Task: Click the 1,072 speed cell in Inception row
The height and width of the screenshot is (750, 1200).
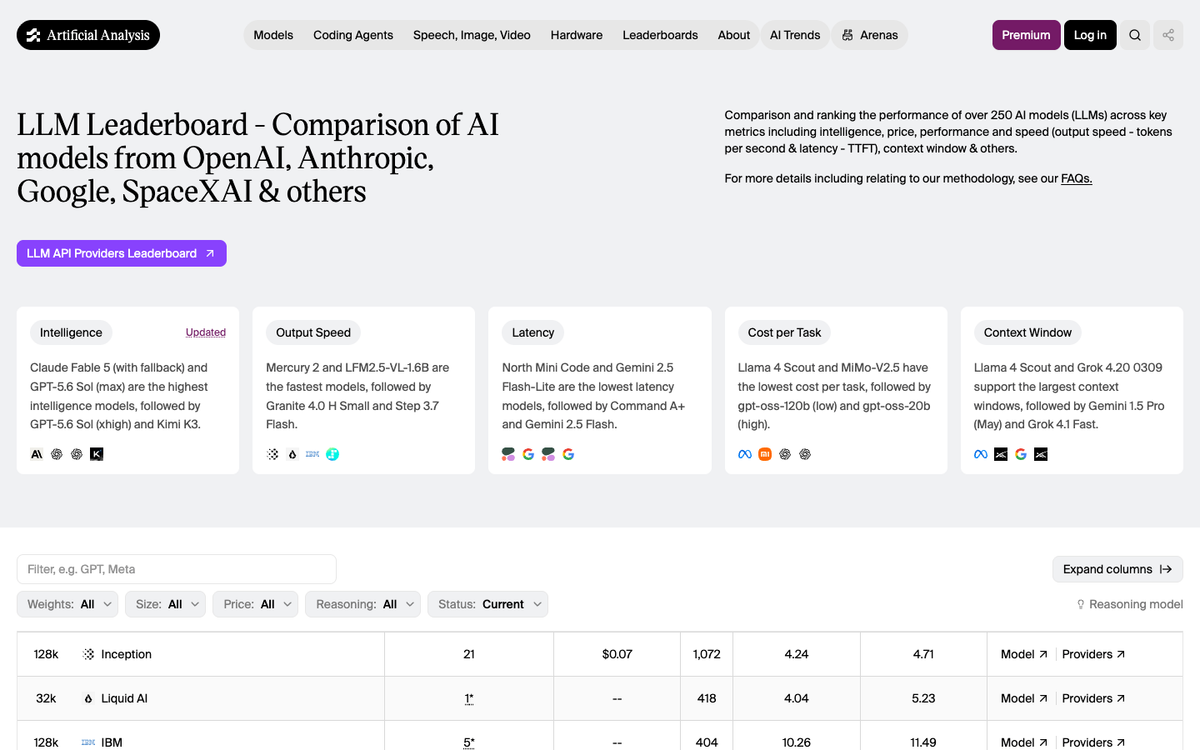Action: [706, 654]
